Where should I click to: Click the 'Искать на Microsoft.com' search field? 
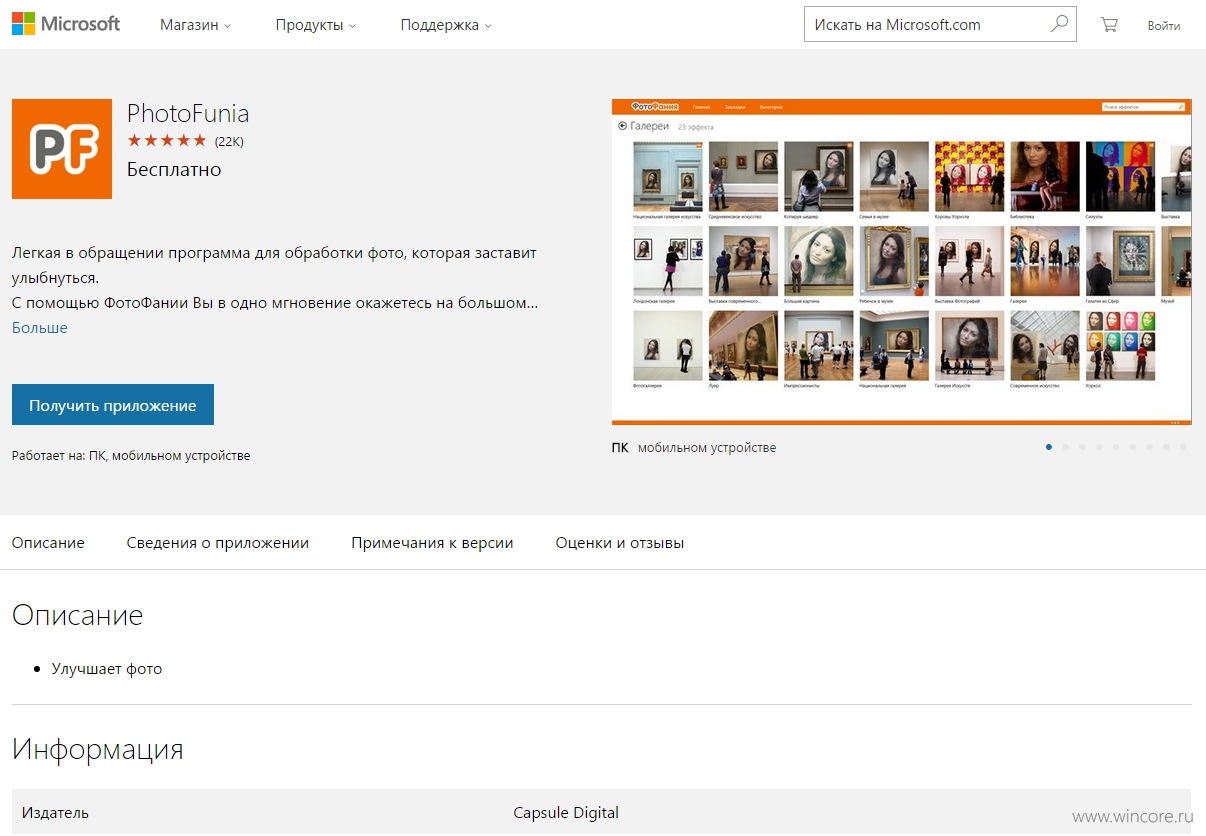(940, 24)
